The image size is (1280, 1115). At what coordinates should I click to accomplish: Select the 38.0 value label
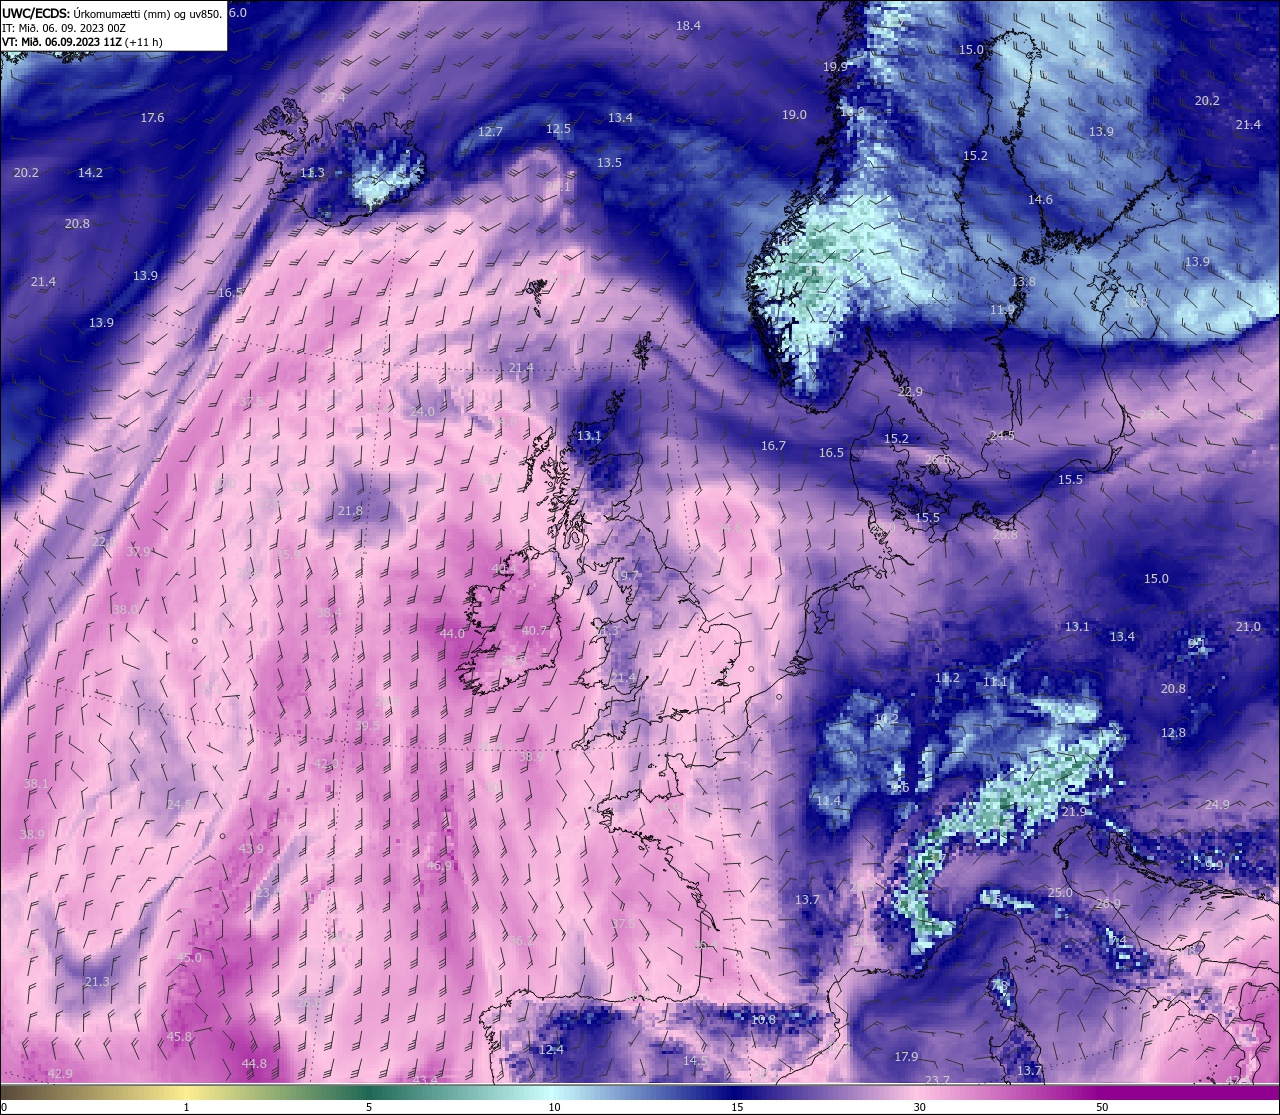(x=125, y=610)
